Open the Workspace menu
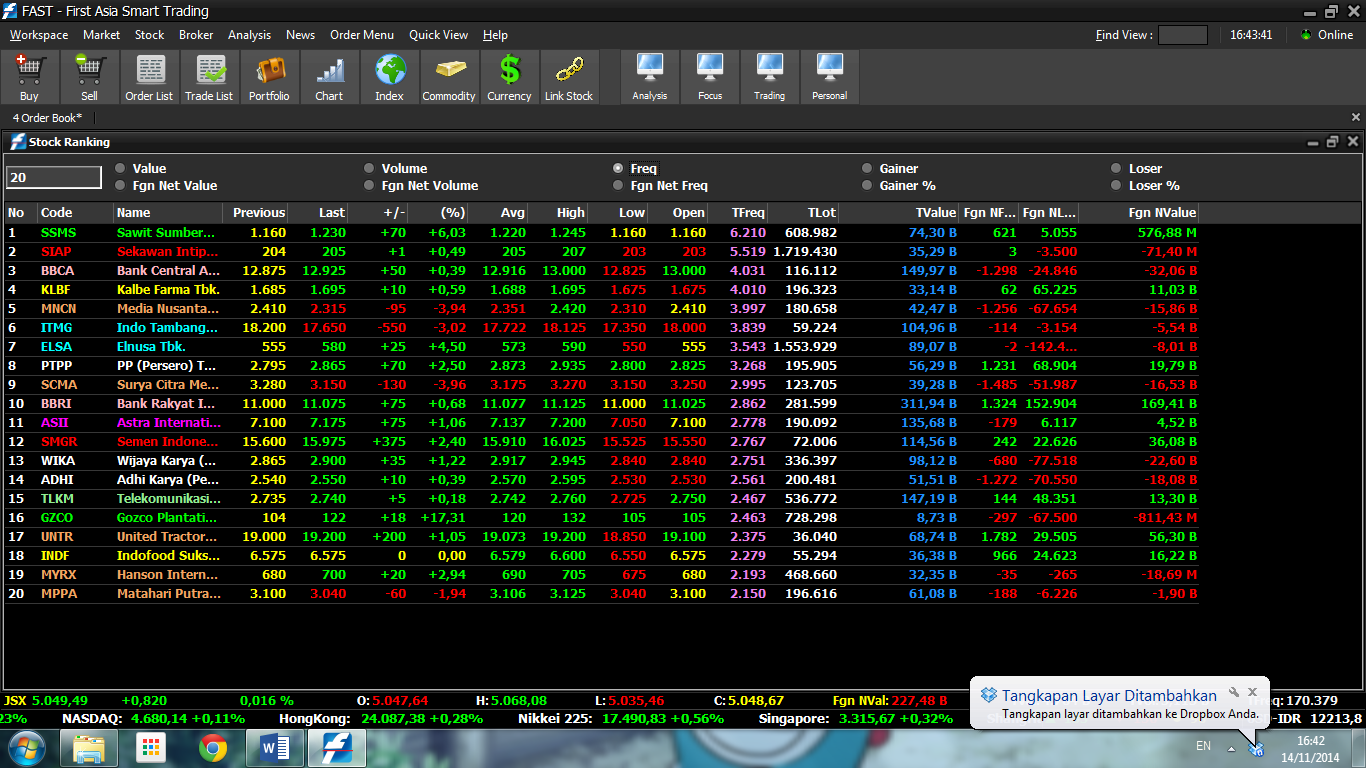This screenshot has height=768, width=1366. [x=39, y=35]
